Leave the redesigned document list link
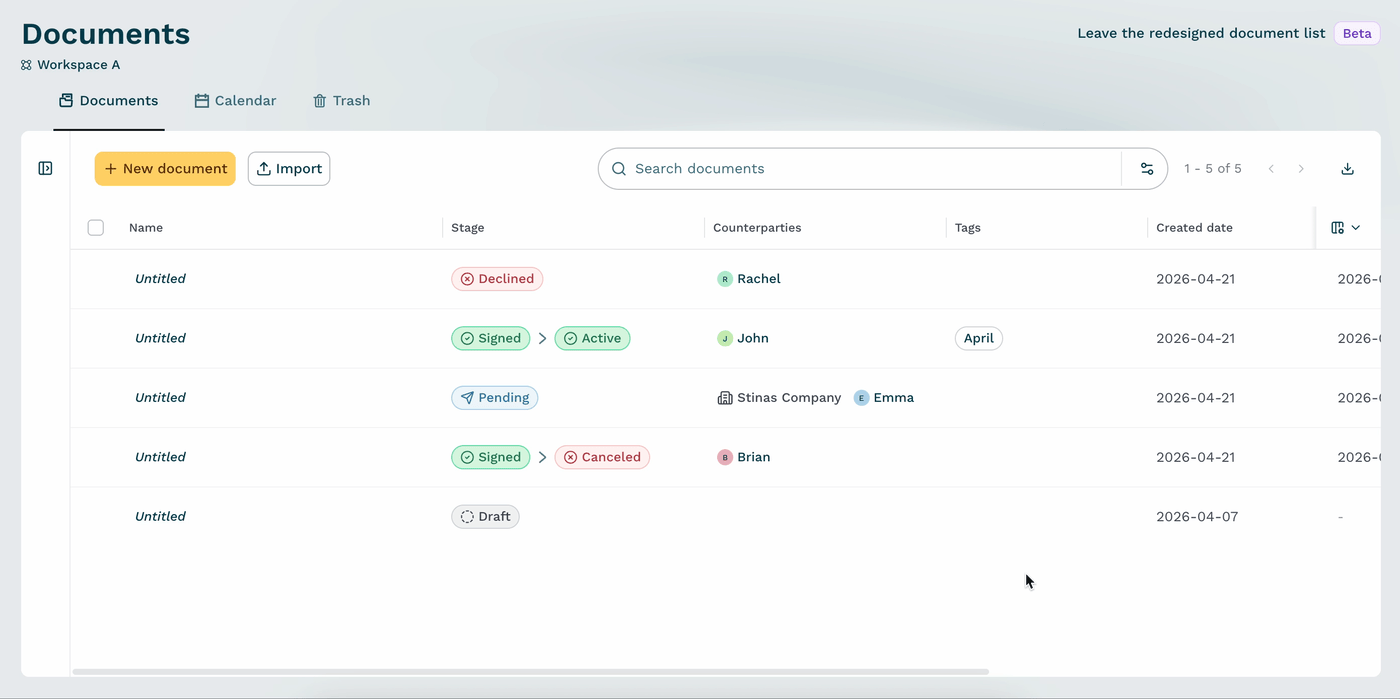The width and height of the screenshot is (1400, 699). (x=1201, y=33)
